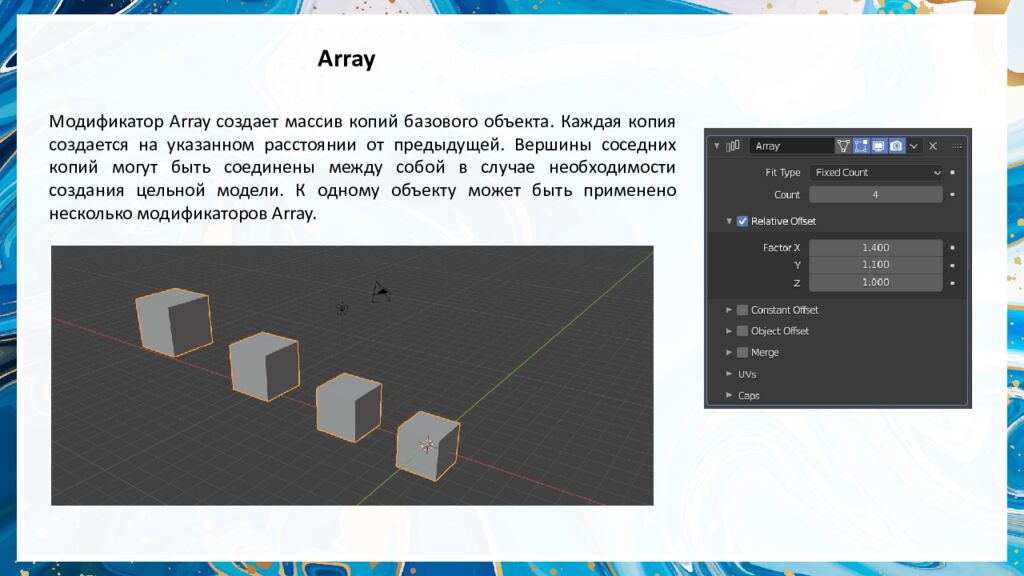
Task: Open the Fit Type dropdown
Action: 875,172
